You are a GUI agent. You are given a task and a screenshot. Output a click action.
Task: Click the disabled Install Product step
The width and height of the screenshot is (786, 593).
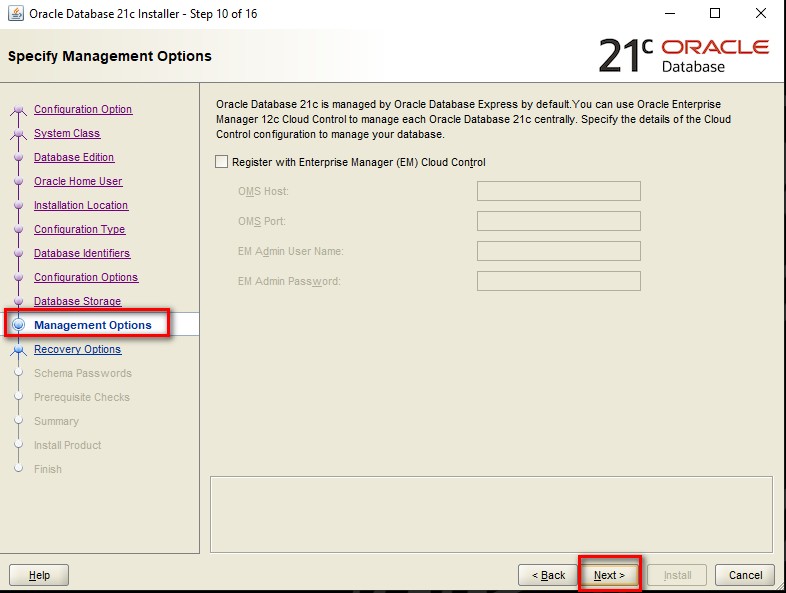click(x=67, y=445)
